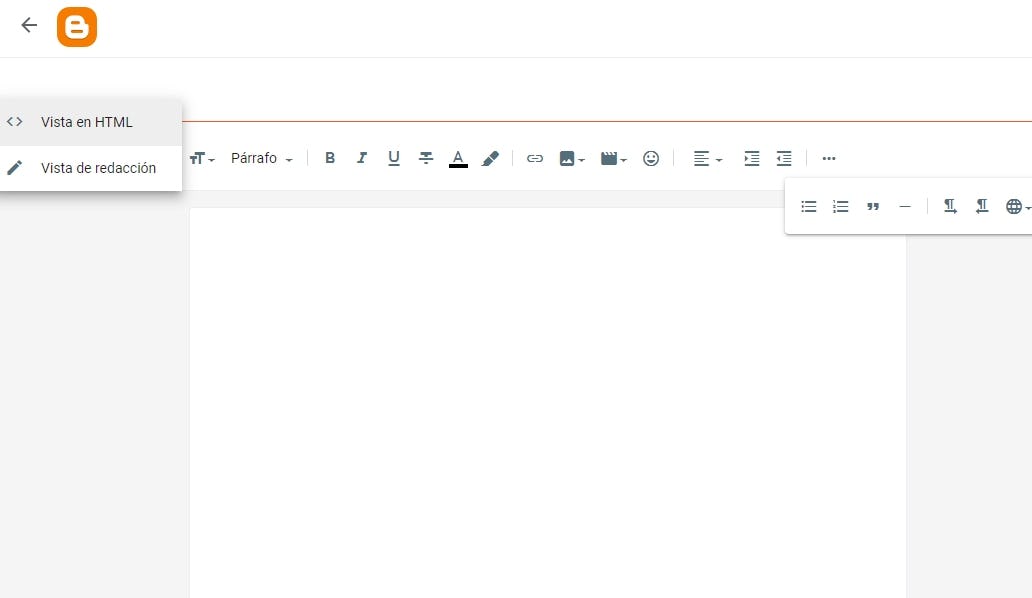
Task: Click the highlighter background color icon
Action: coord(490,158)
